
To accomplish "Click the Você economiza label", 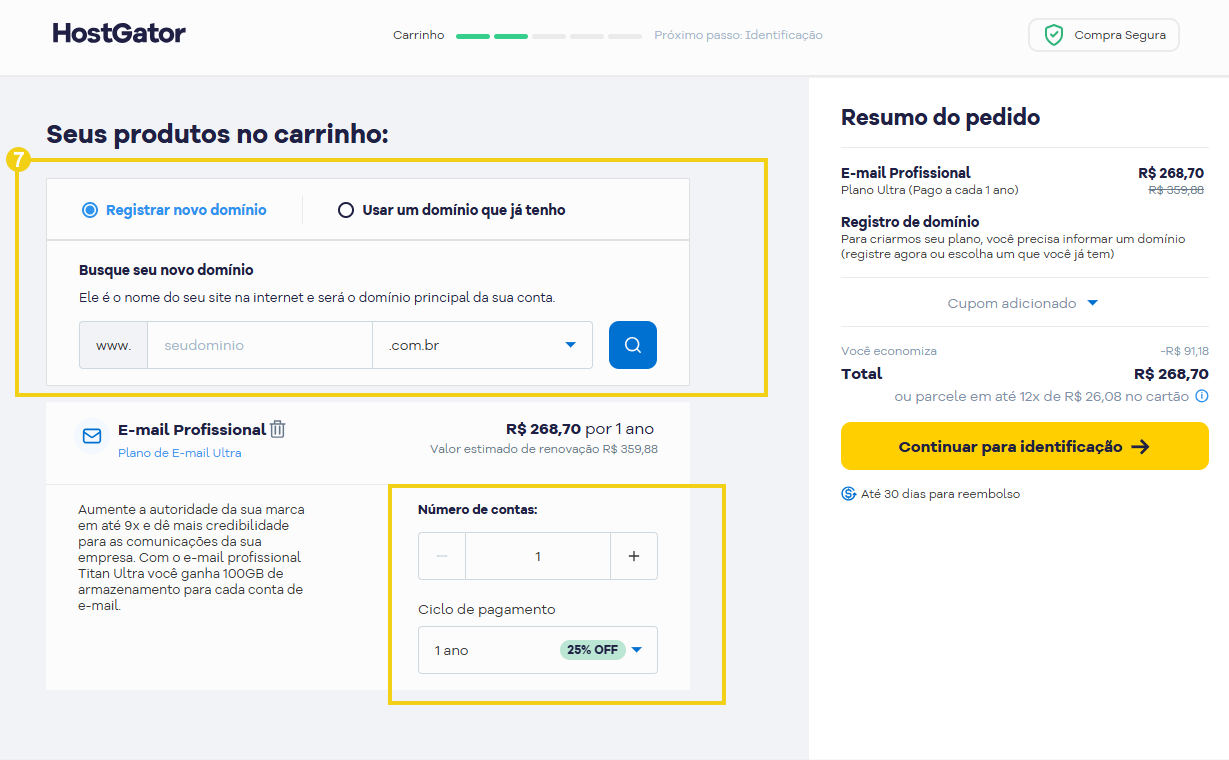I will point(889,351).
